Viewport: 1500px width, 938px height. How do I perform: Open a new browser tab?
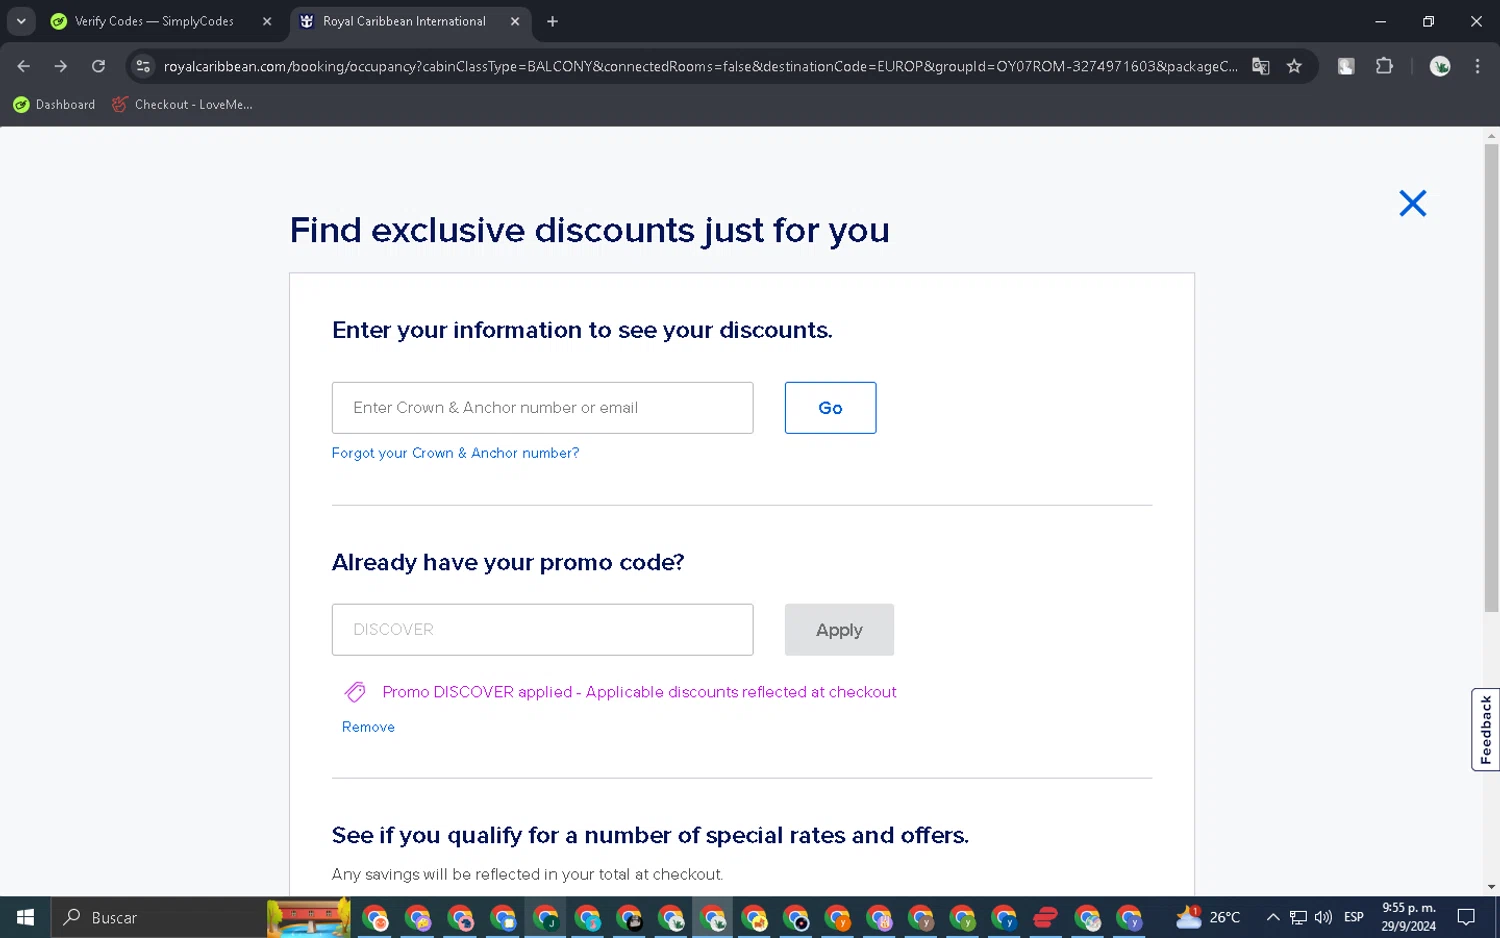pyautogui.click(x=552, y=21)
